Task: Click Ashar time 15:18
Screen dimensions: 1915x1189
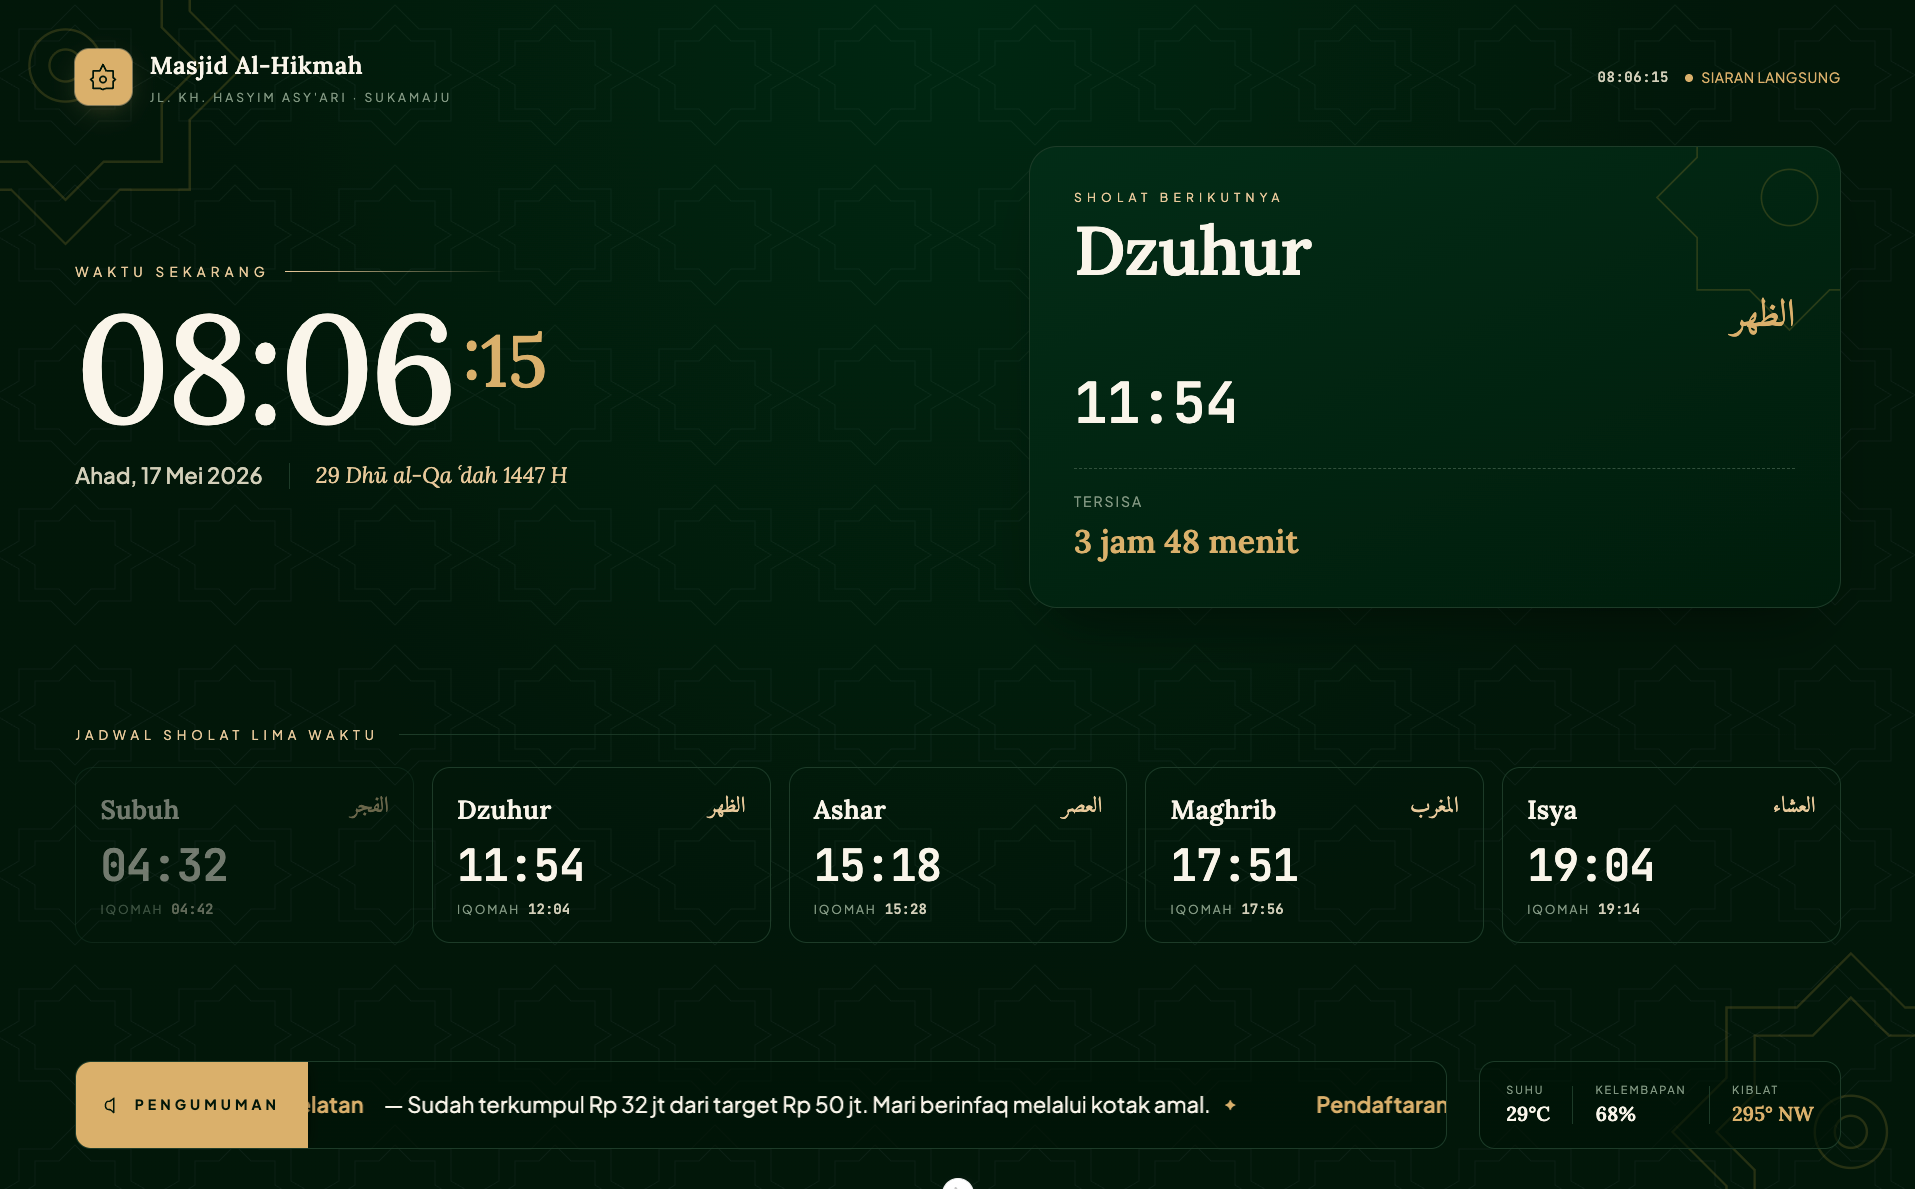Action: (x=877, y=866)
